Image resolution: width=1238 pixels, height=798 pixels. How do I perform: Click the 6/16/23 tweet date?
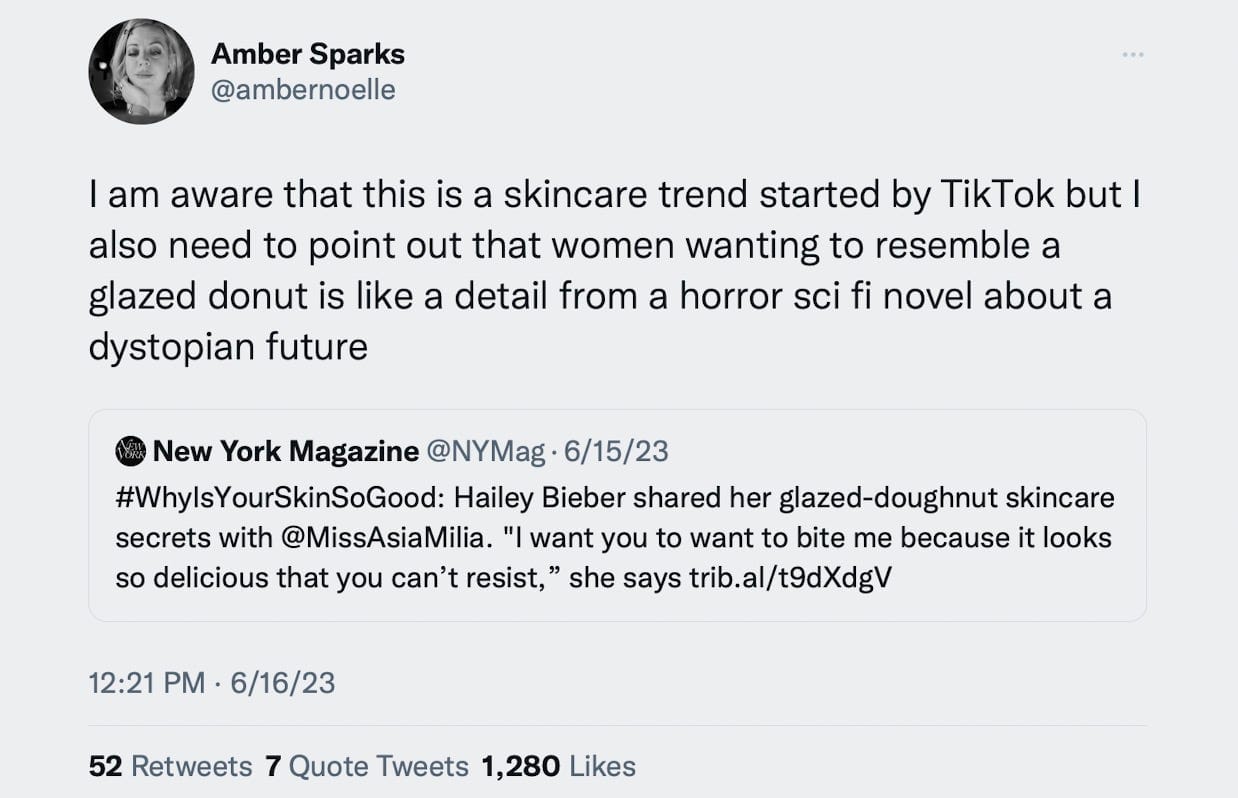tap(283, 683)
